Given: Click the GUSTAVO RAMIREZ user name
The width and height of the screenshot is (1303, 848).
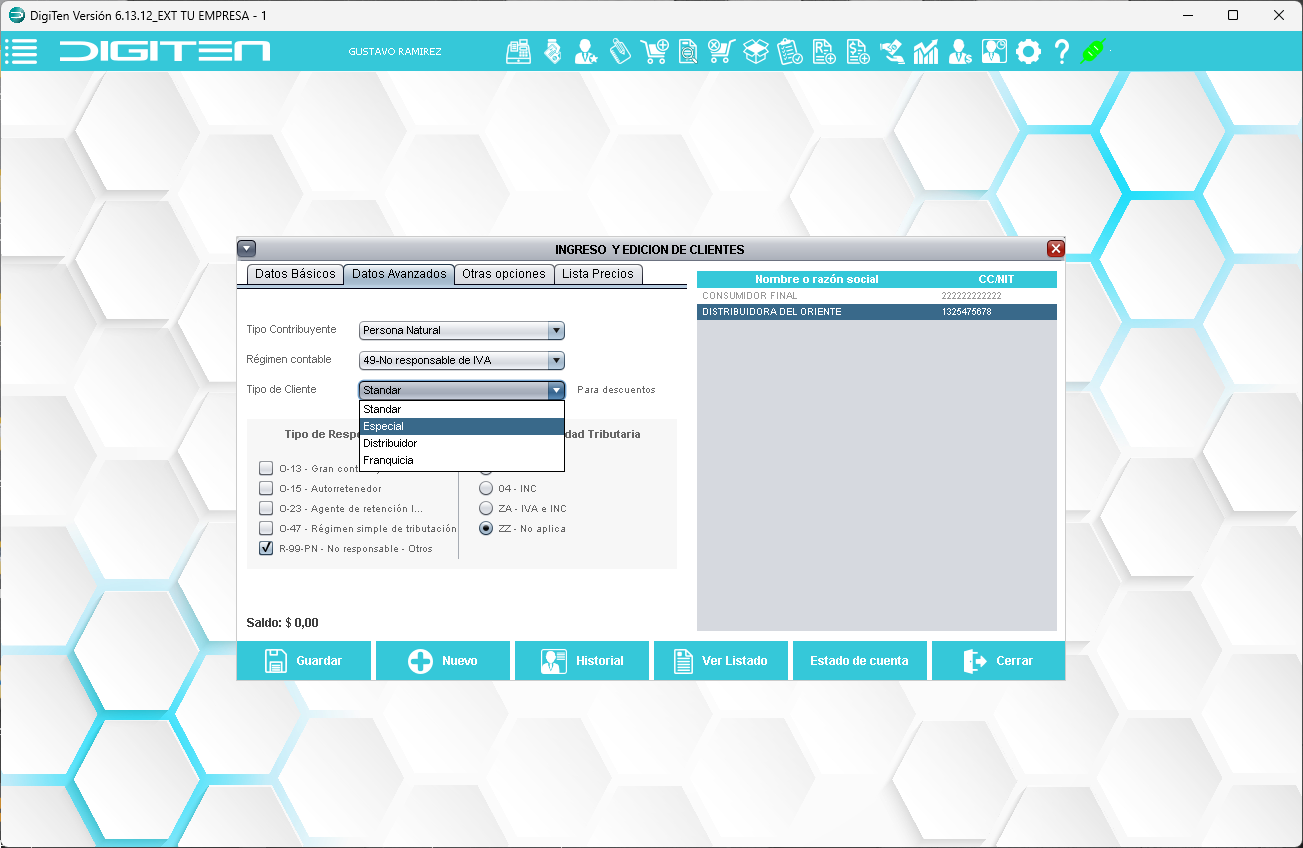Looking at the screenshot, I should pos(395,51).
